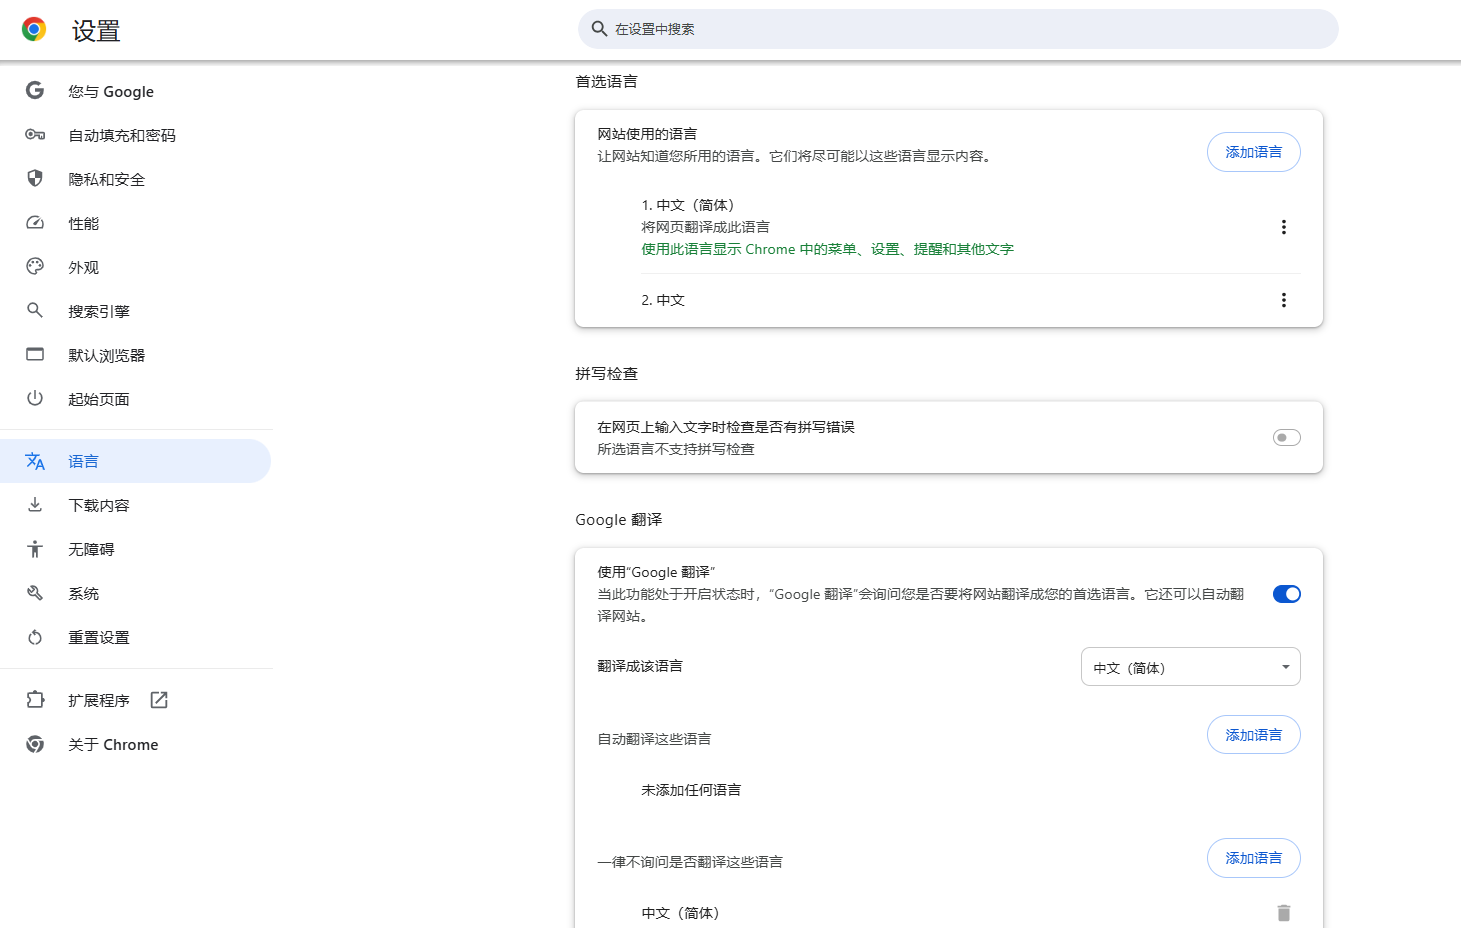
Task: Click the power icon for startup page
Action: pyautogui.click(x=35, y=399)
